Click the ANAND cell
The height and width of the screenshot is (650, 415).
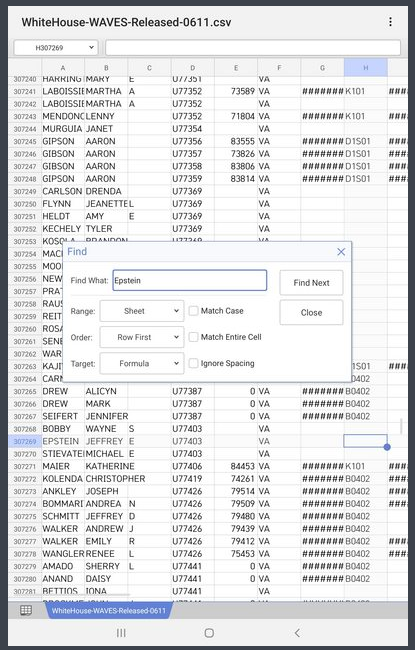tap(63, 579)
